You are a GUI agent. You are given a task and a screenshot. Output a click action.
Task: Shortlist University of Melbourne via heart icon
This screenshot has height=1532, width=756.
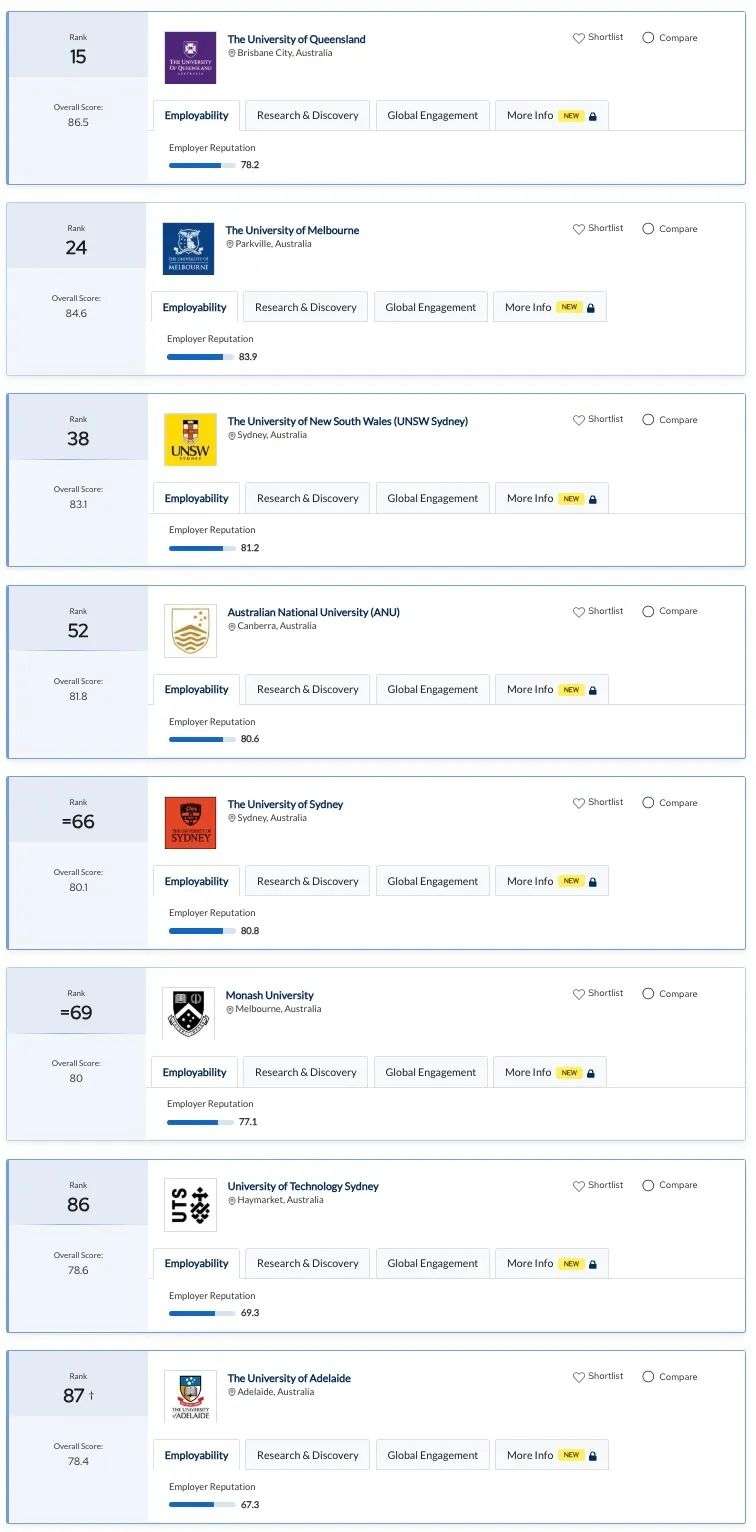click(578, 229)
